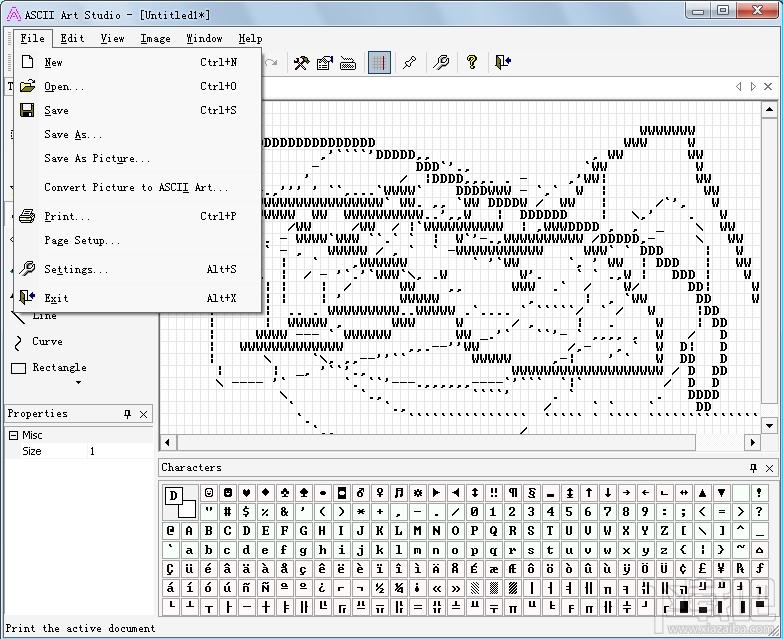Go to next document tab arrow
Viewport: 783px width, 639px height.
[x=753, y=87]
